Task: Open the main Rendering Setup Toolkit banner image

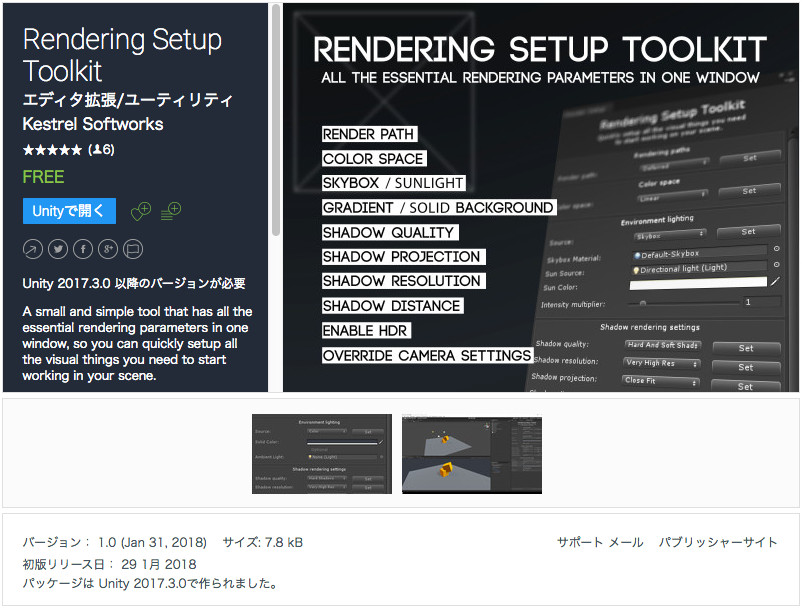Action: (x=540, y=197)
